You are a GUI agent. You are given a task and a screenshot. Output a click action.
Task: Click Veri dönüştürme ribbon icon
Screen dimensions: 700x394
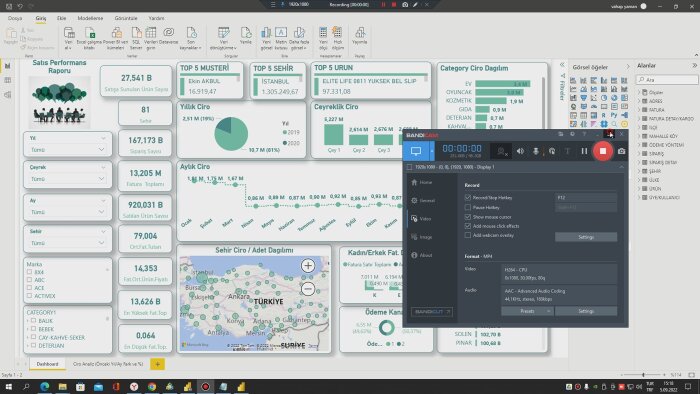click(224, 38)
